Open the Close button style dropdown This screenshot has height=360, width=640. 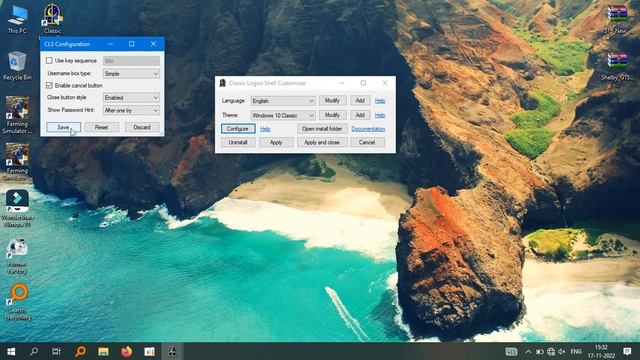tap(131, 98)
